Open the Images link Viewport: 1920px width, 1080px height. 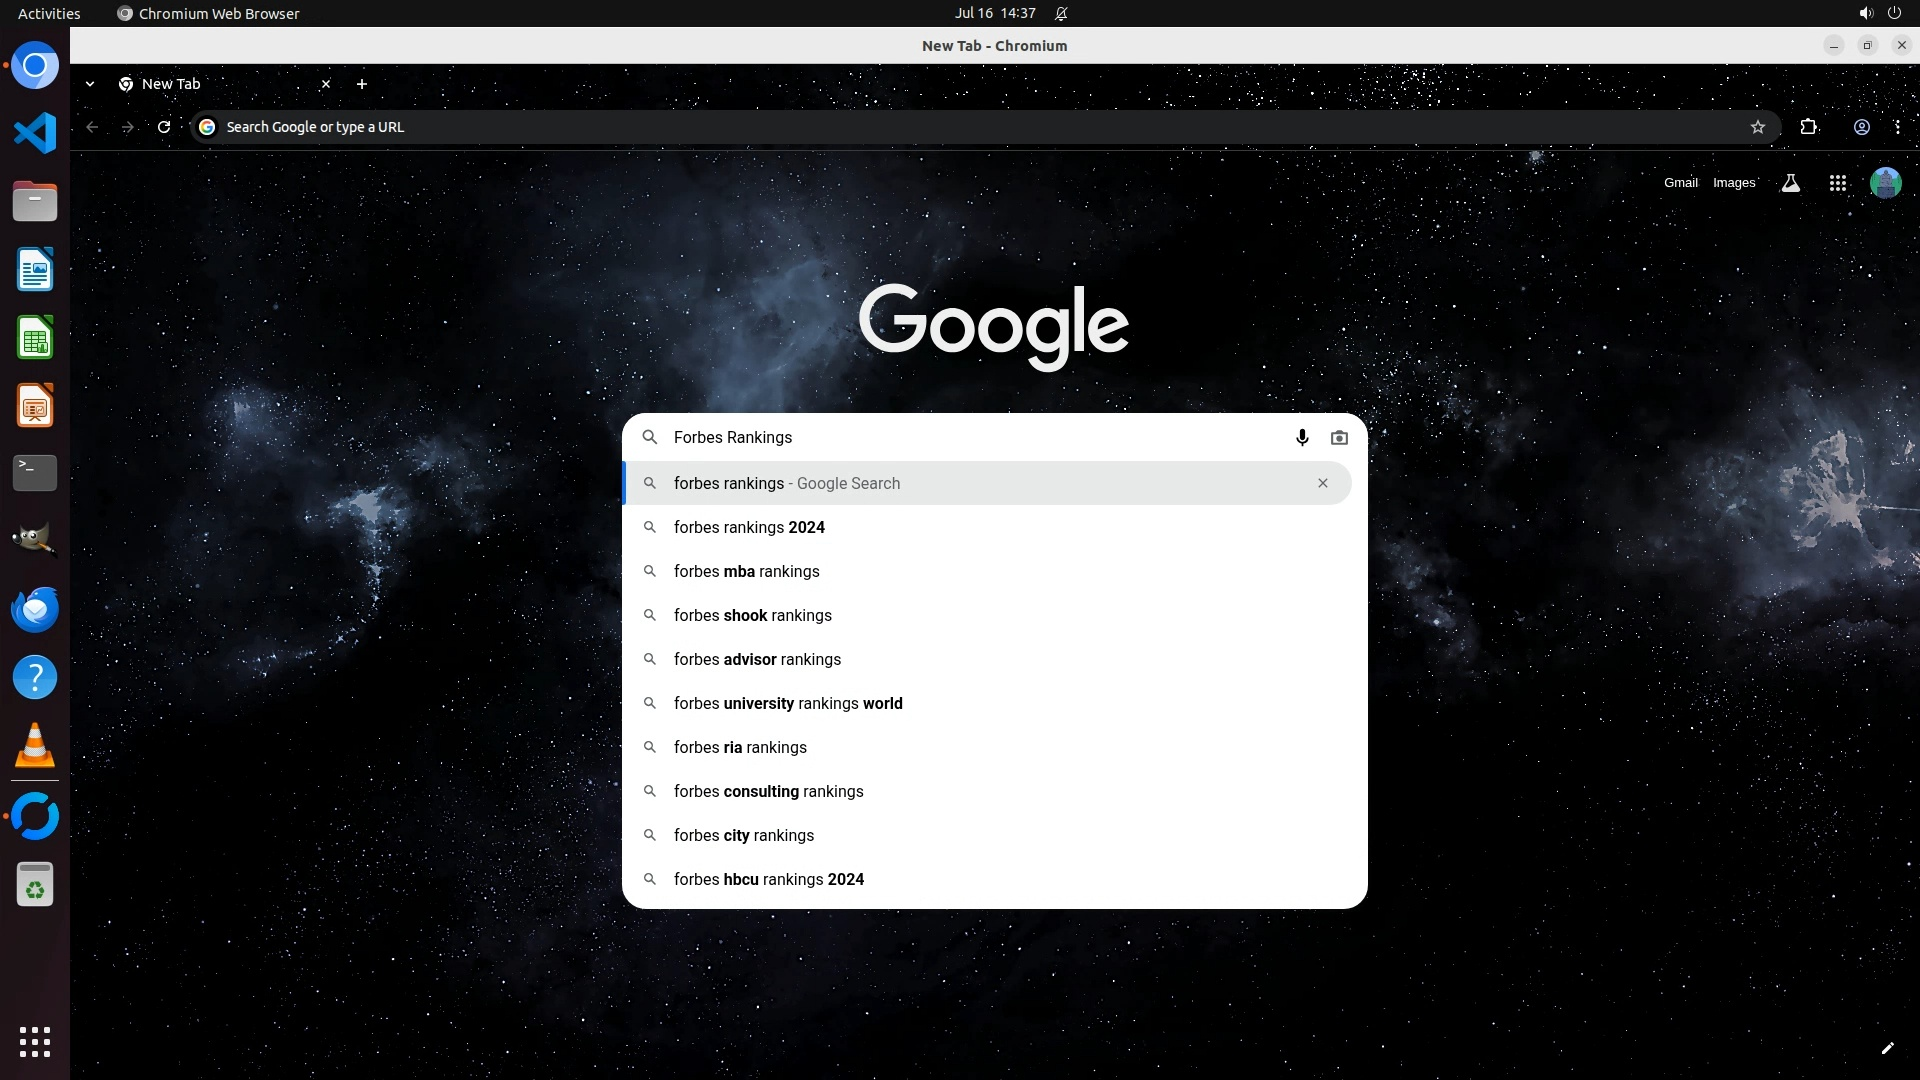pos(1733,183)
